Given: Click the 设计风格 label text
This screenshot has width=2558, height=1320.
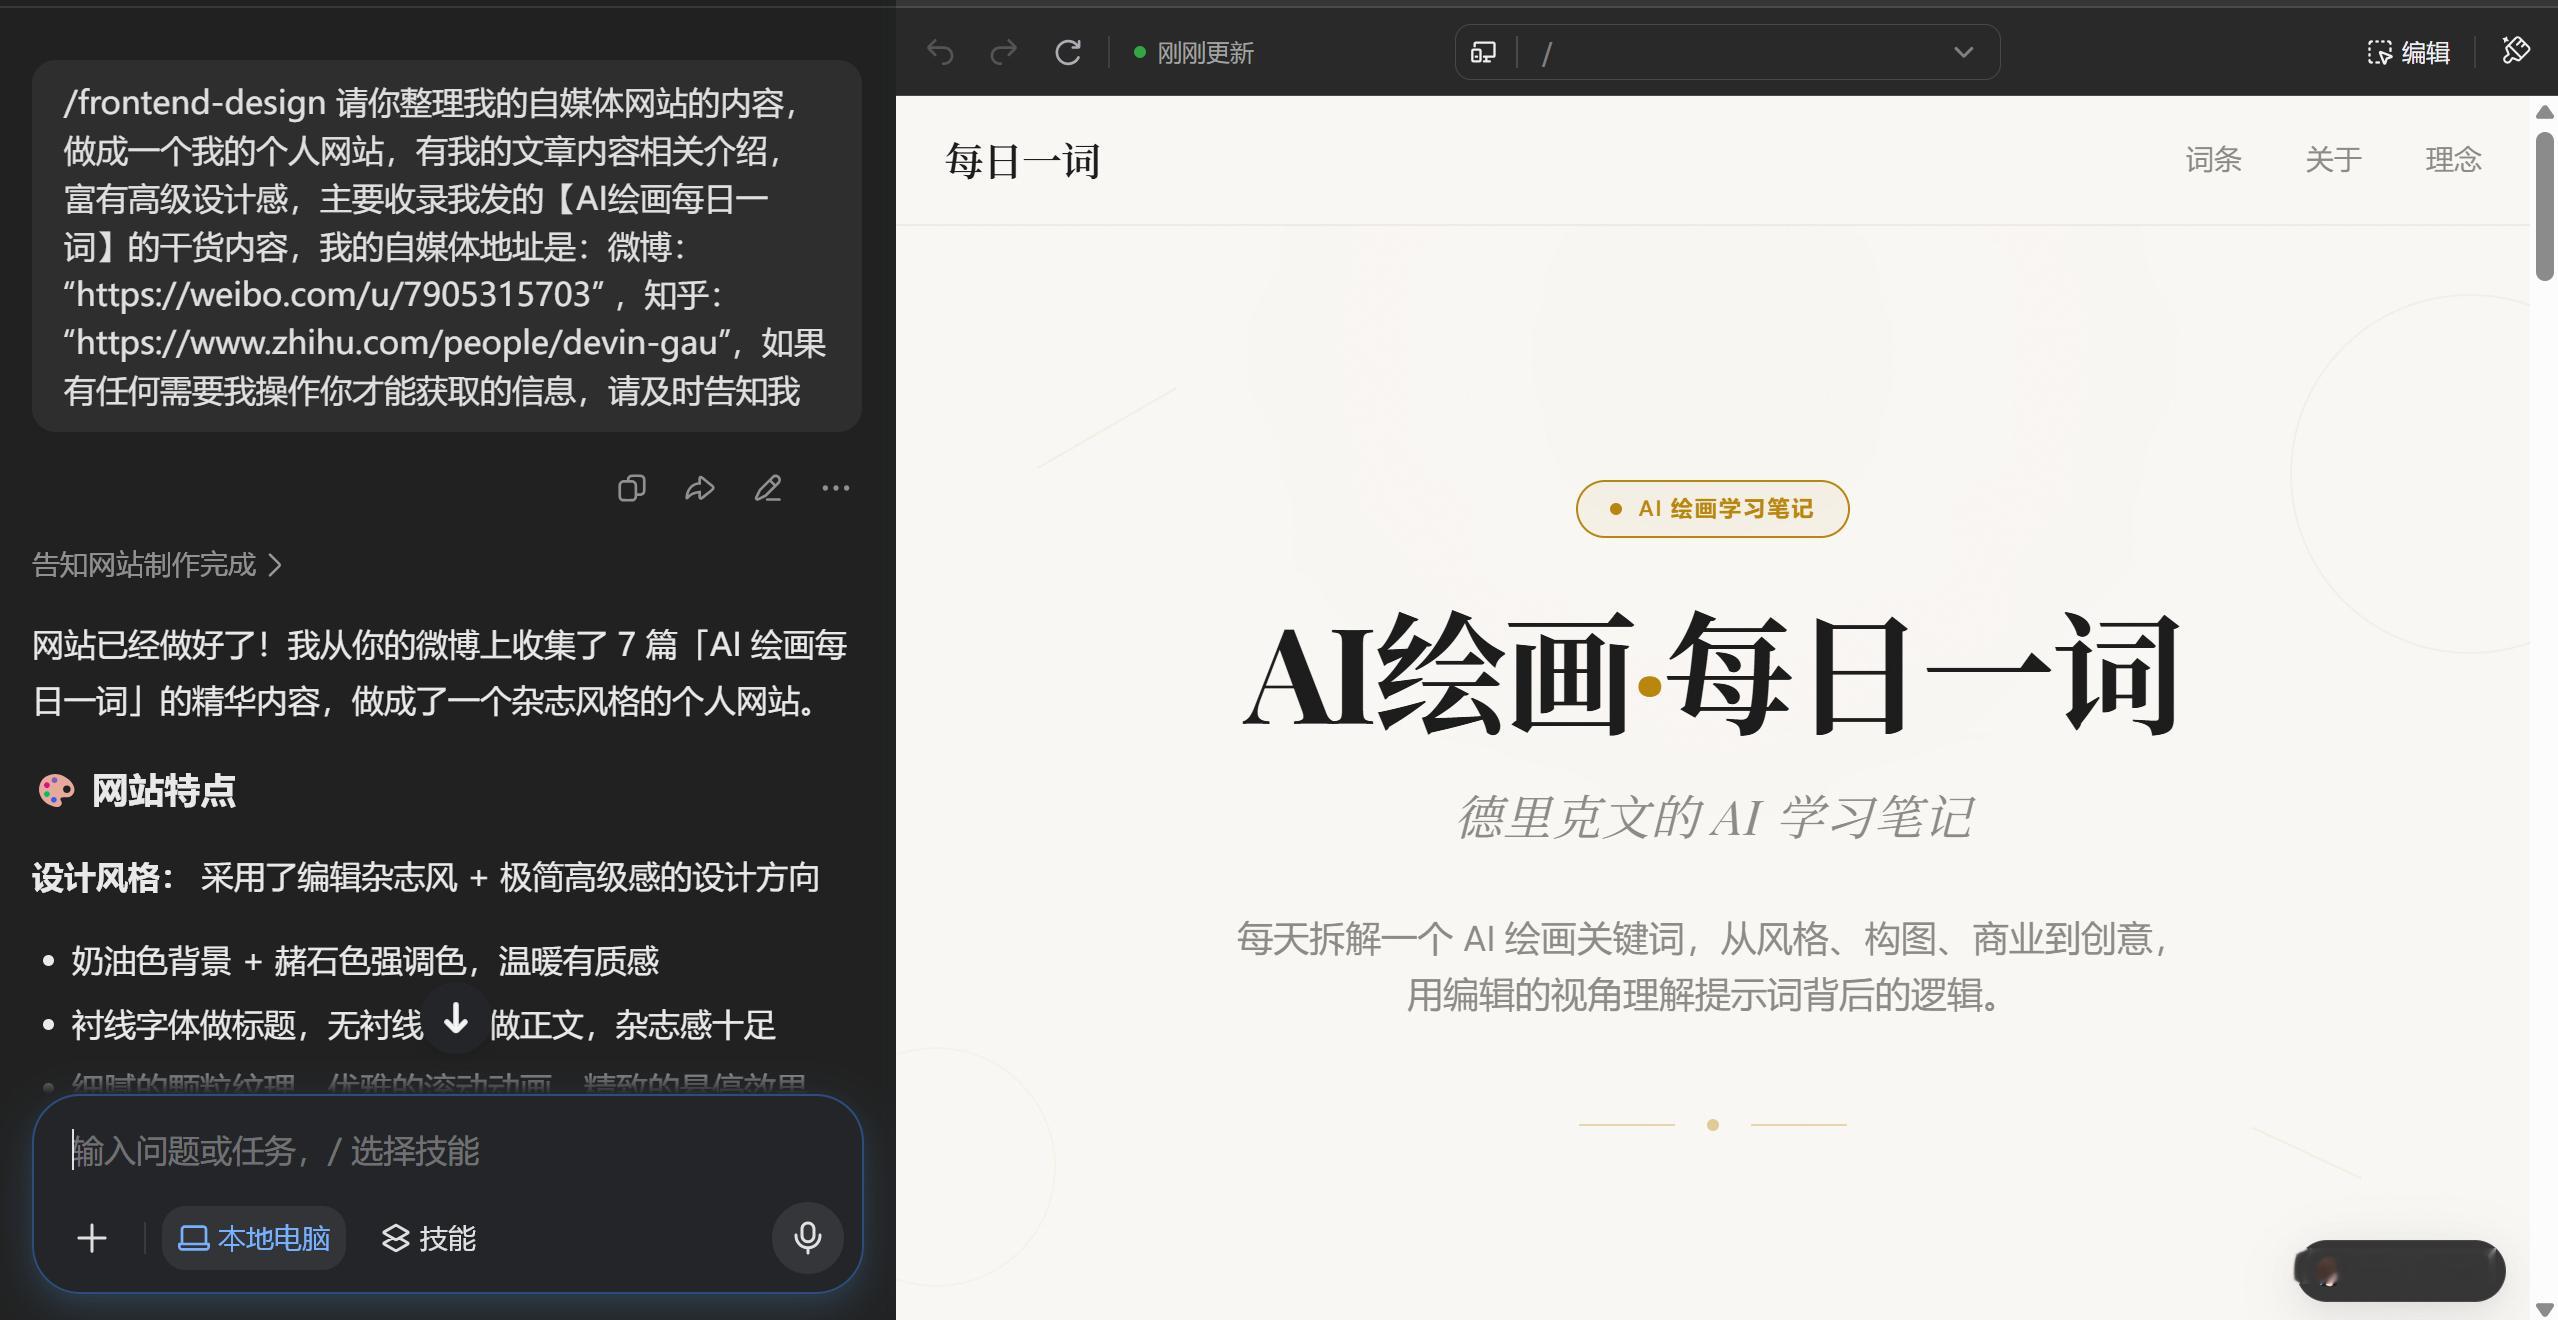Looking at the screenshot, I should tap(103, 878).
